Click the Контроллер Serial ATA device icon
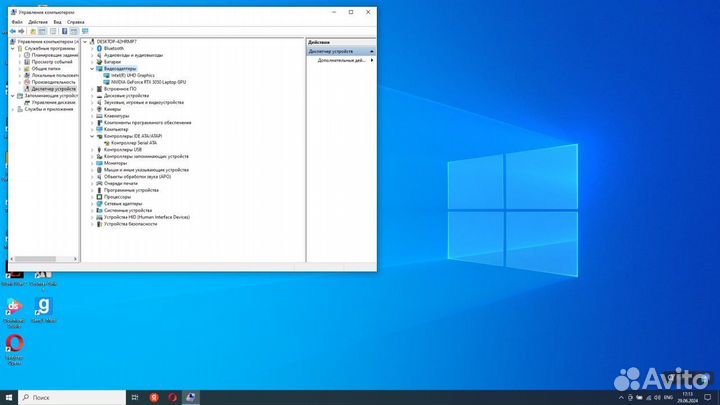Screen dimensions: 720x405 tap(107, 143)
